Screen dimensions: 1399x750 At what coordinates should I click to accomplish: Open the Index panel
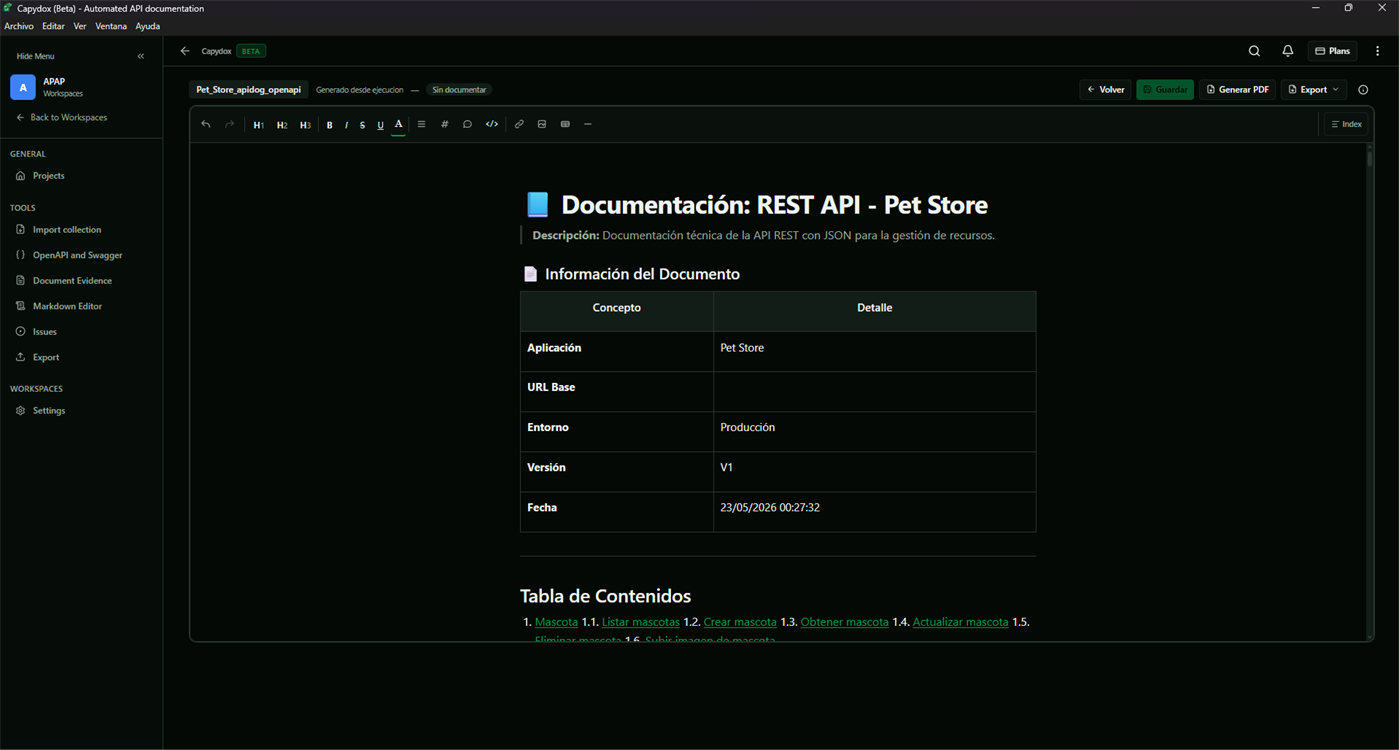(x=1346, y=124)
